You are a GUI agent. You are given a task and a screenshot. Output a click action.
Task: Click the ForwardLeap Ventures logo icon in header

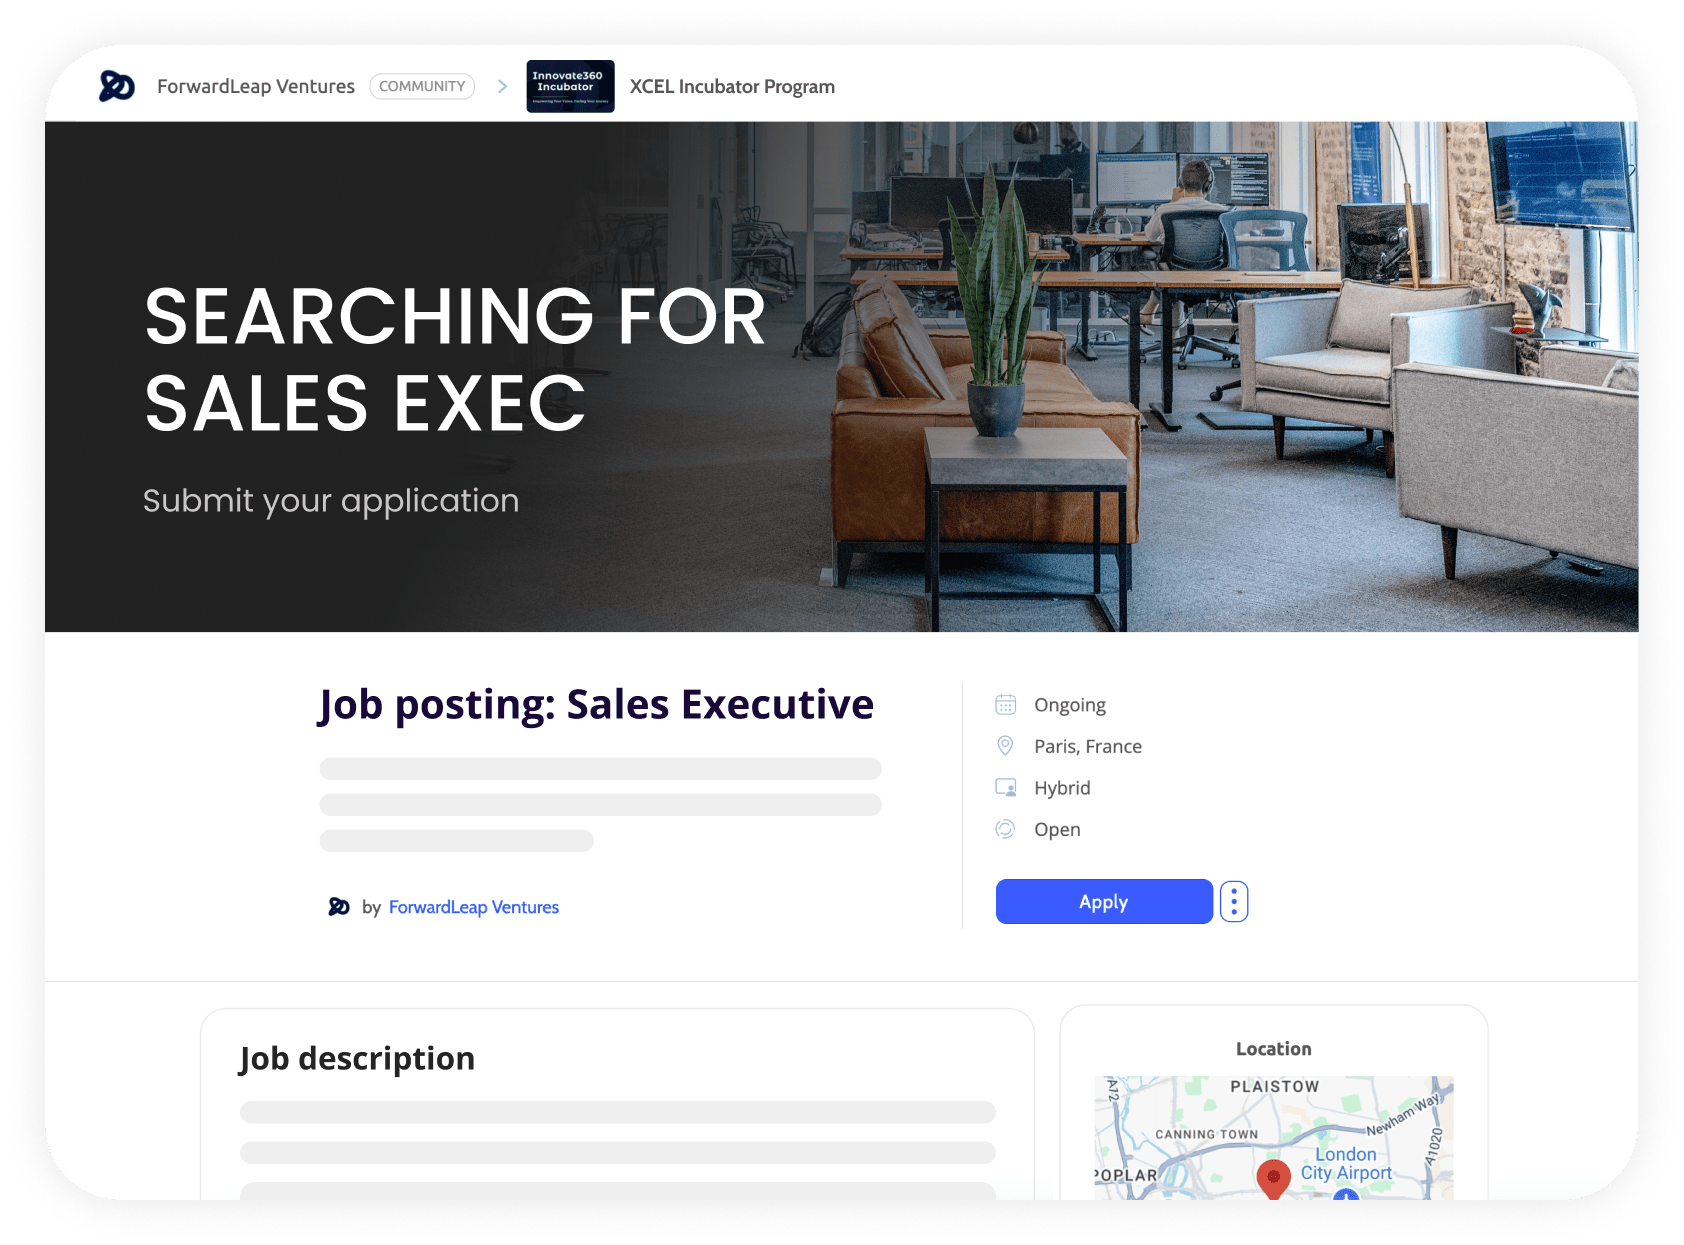[x=117, y=86]
